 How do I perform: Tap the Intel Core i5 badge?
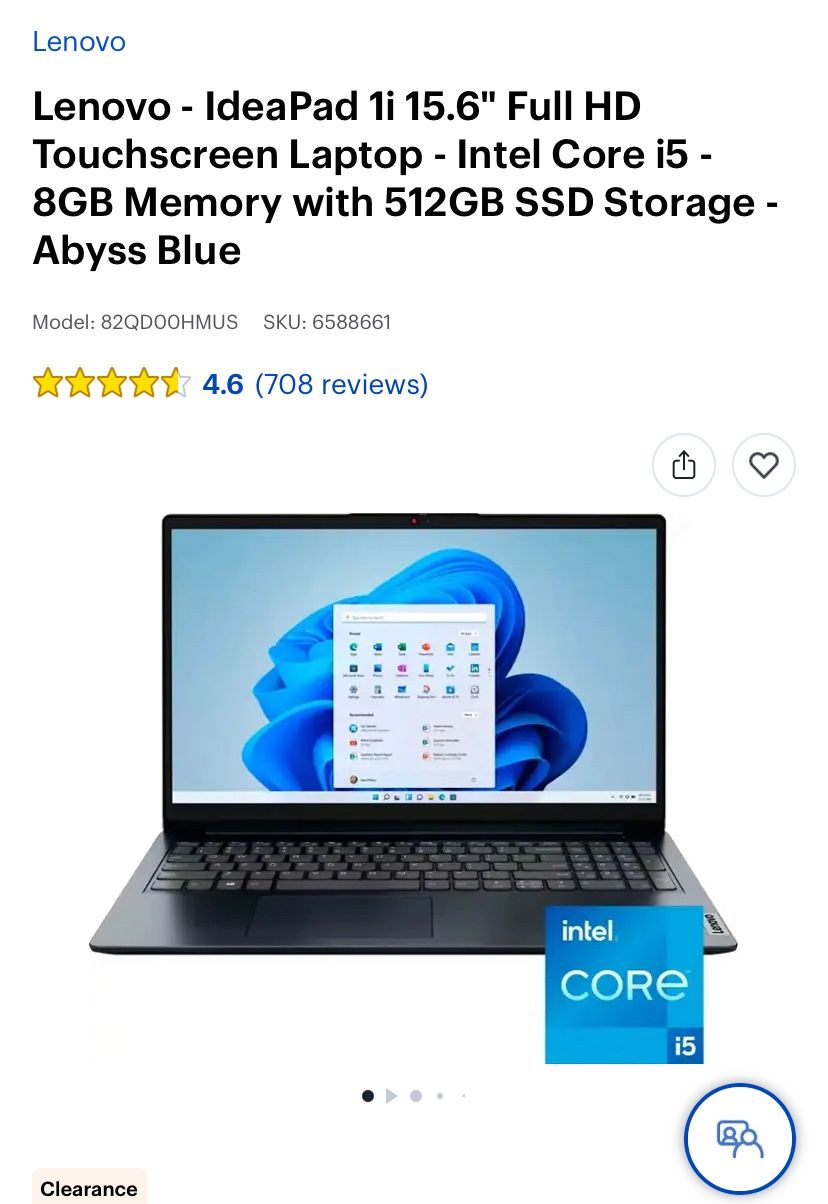coord(624,985)
